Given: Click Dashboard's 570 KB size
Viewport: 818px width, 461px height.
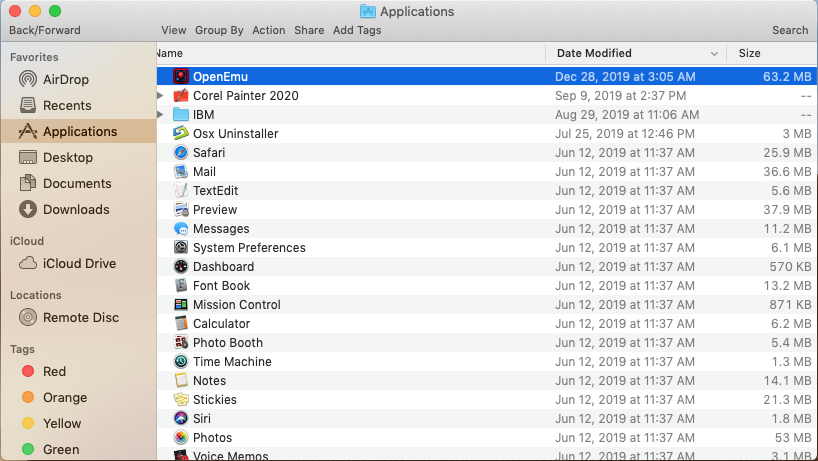Looking at the screenshot, I should (x=790, y=266).
